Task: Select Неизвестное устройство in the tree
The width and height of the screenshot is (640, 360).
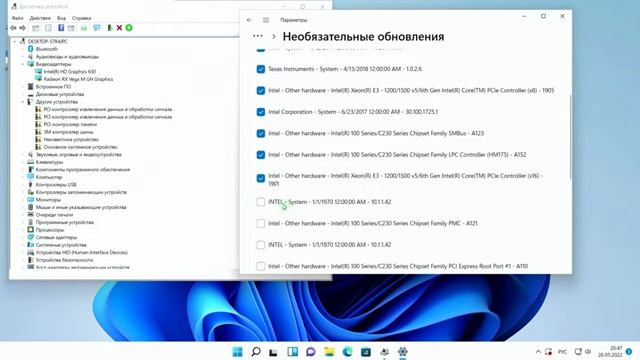Action: pos(71,140)
